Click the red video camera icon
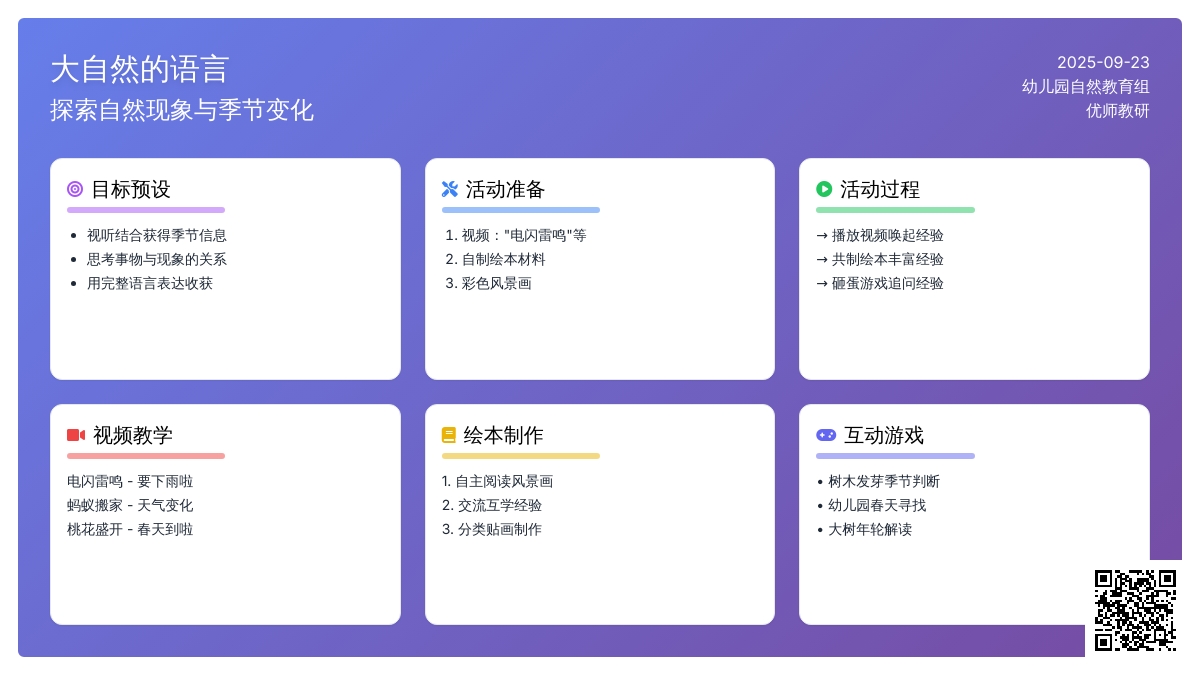Image resolution: width=1200 pixels, height=675 pixels. 76,435
